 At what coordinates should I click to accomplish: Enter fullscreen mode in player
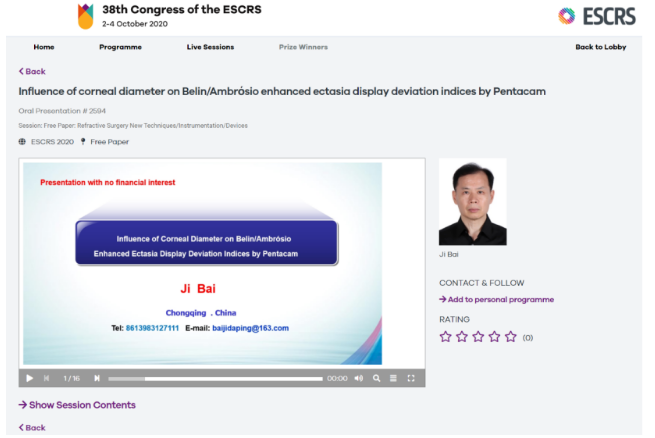[x=411, y=378]
